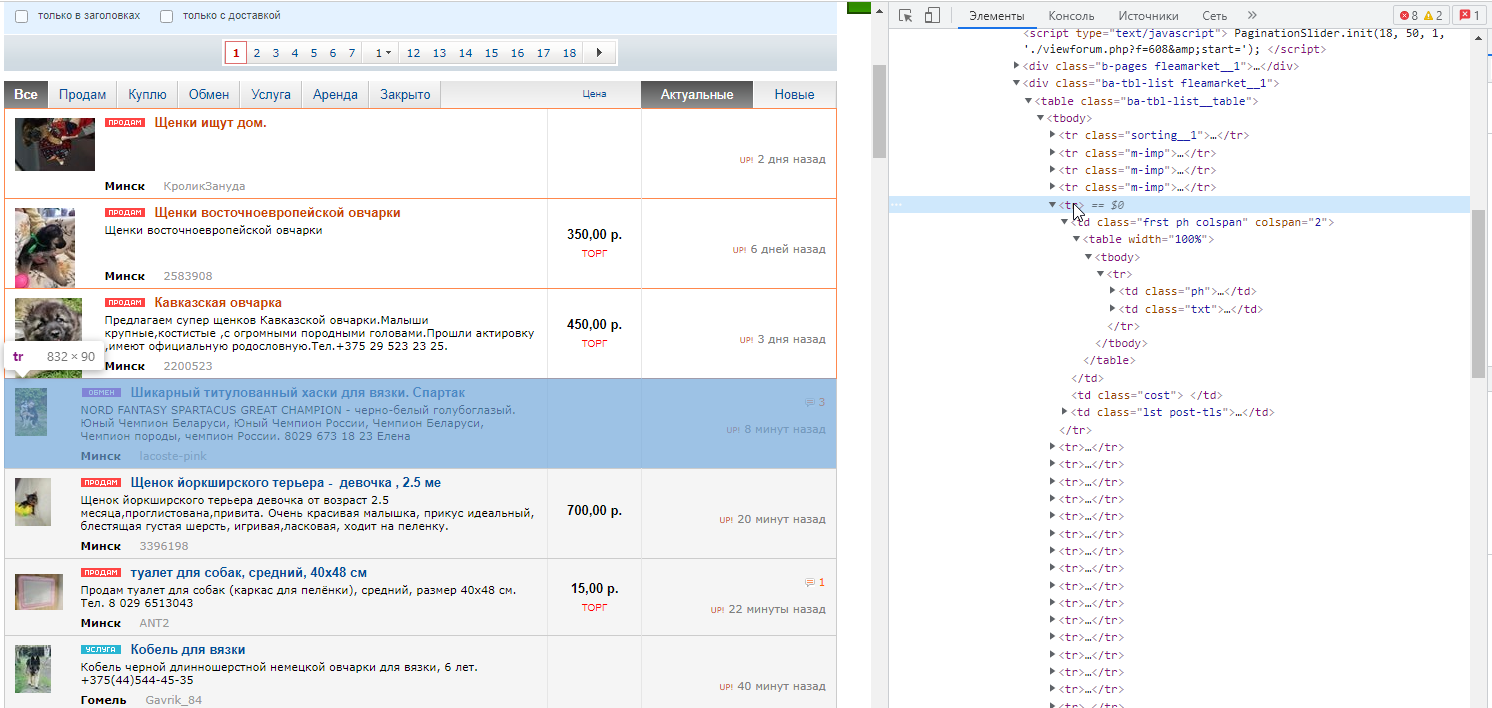1492x708 pixels.
Task: Open user profile Gavrik_84
Action: [173, 700]
